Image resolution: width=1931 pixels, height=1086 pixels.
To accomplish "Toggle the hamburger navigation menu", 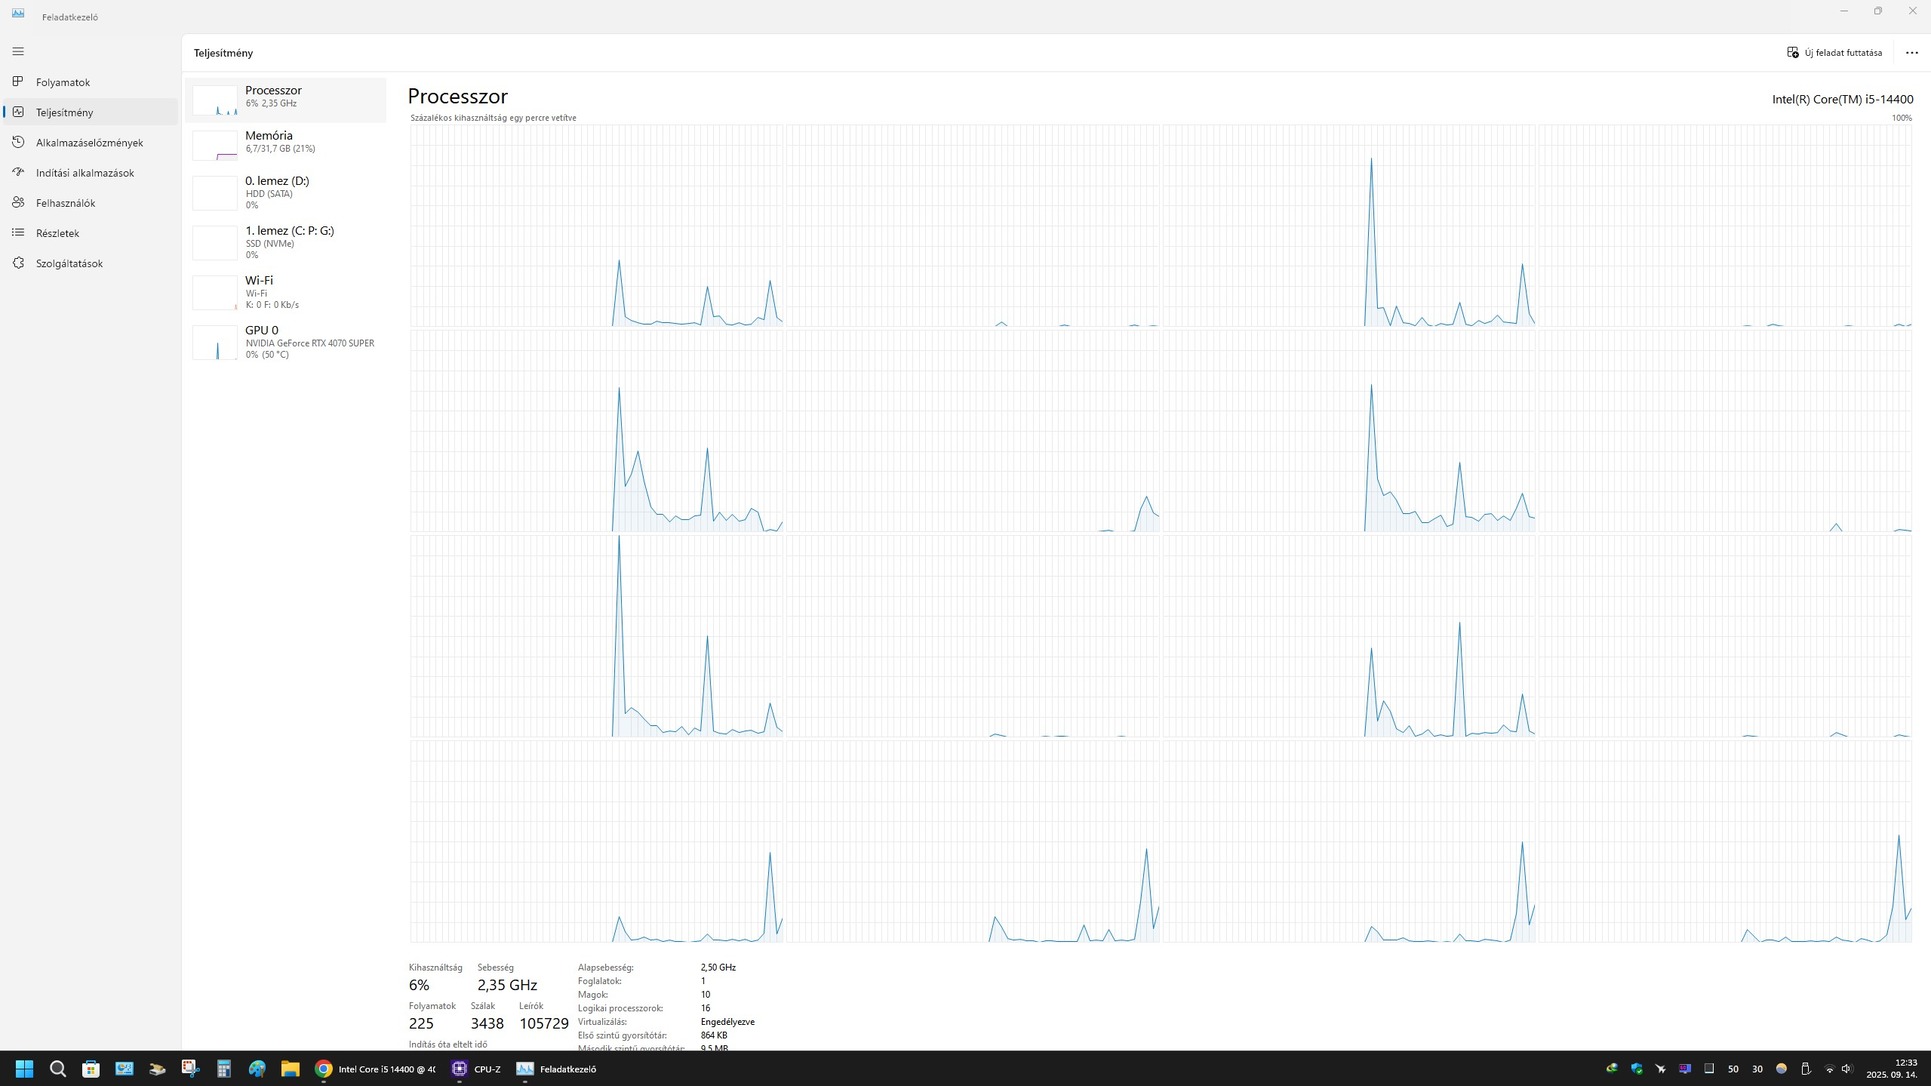I will pos(18,51).
